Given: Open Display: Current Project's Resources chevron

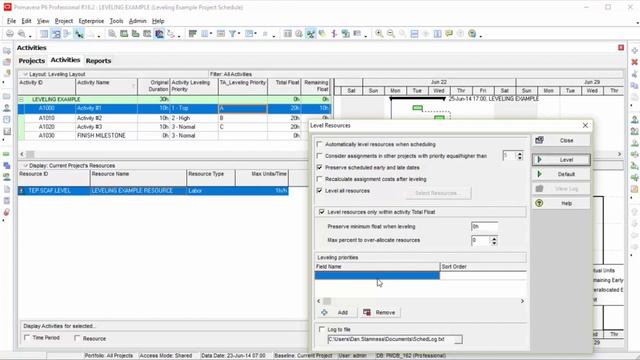Looking at the screenshot, I should (x=25, y=166).
